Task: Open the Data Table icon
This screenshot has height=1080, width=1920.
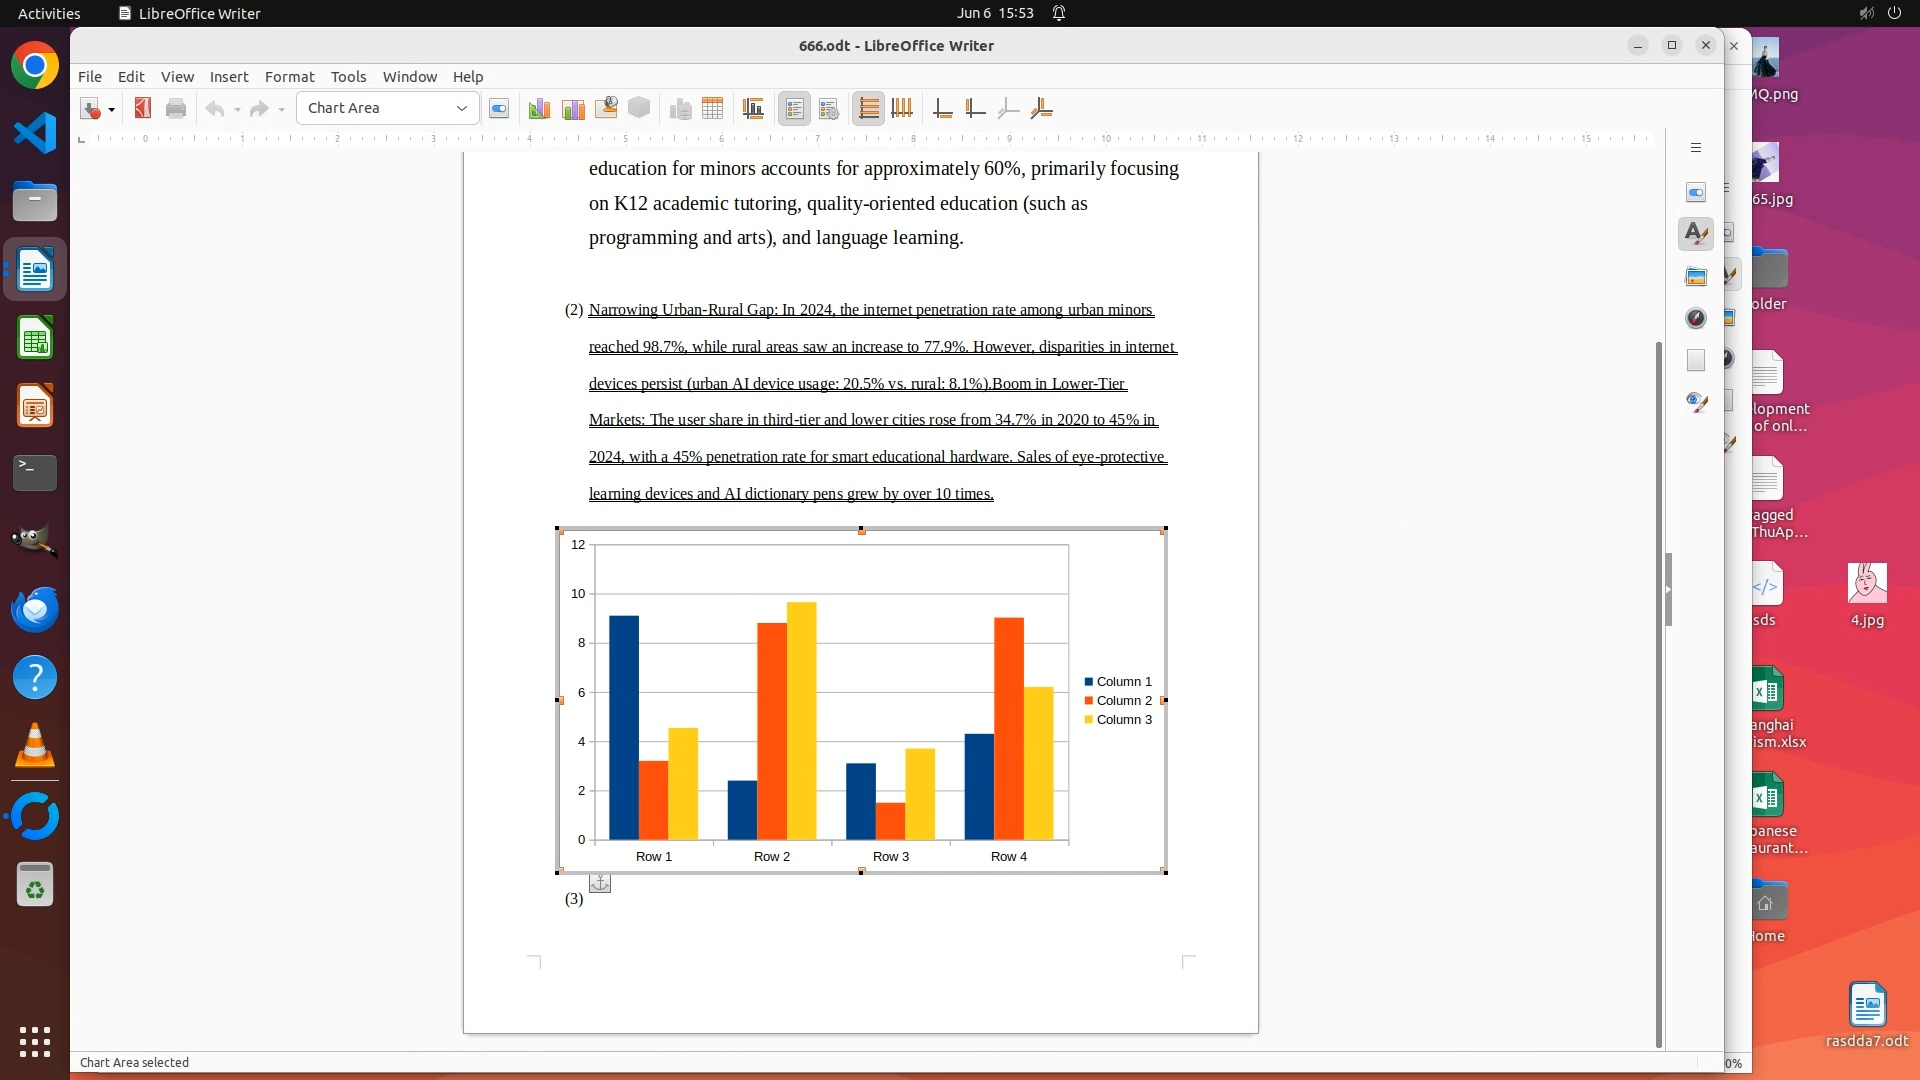Action: 712,109
